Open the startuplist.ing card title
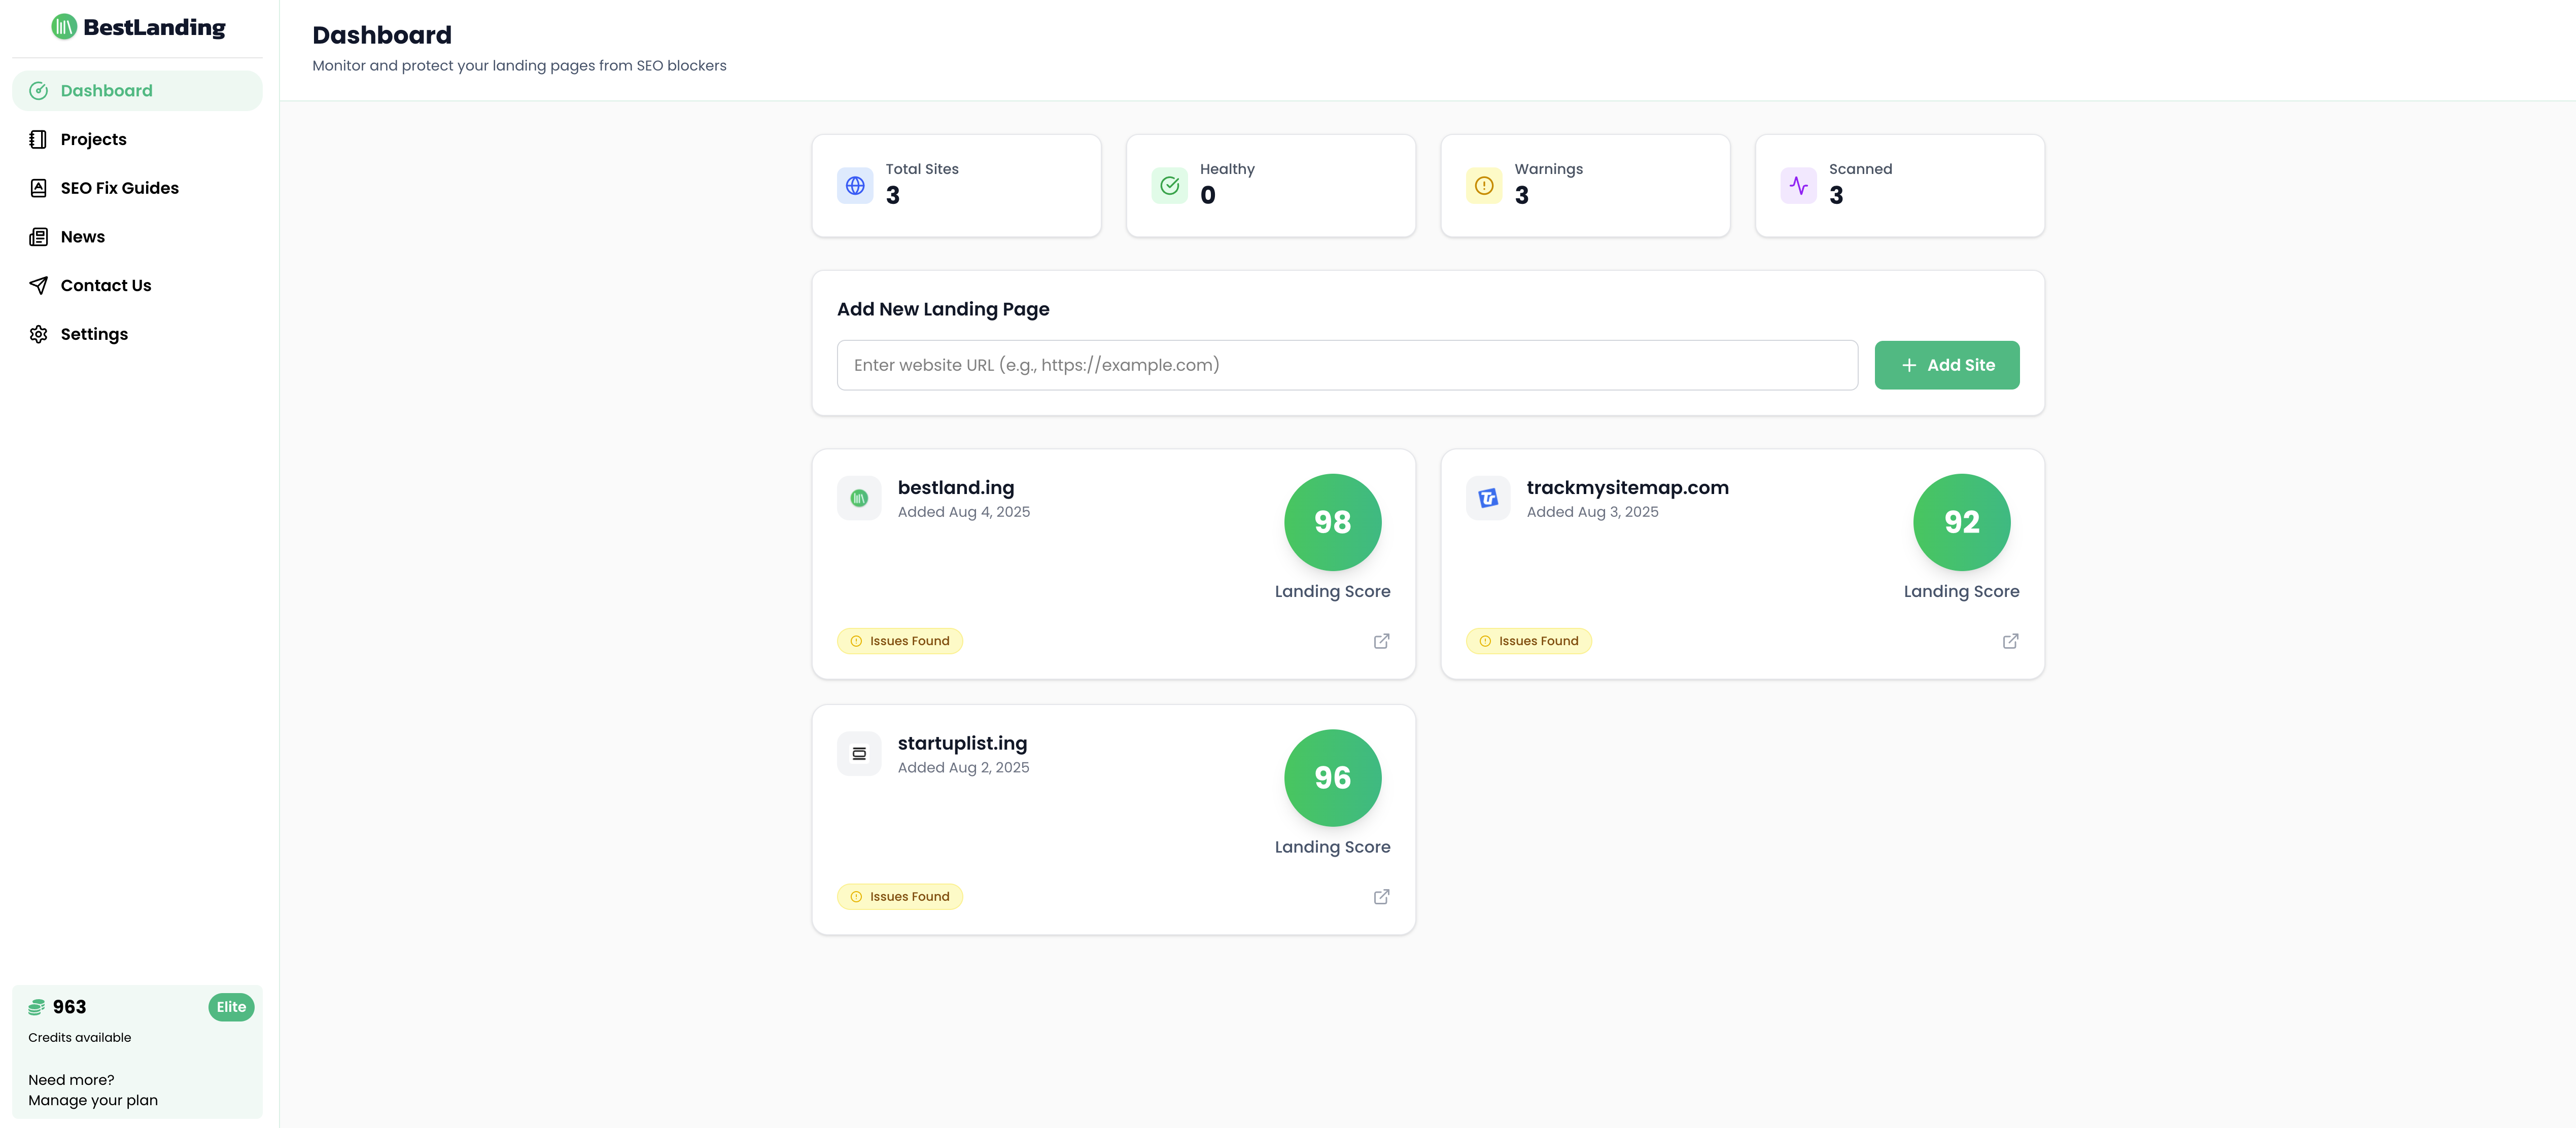The image size is (2576, 1128). 962,744
